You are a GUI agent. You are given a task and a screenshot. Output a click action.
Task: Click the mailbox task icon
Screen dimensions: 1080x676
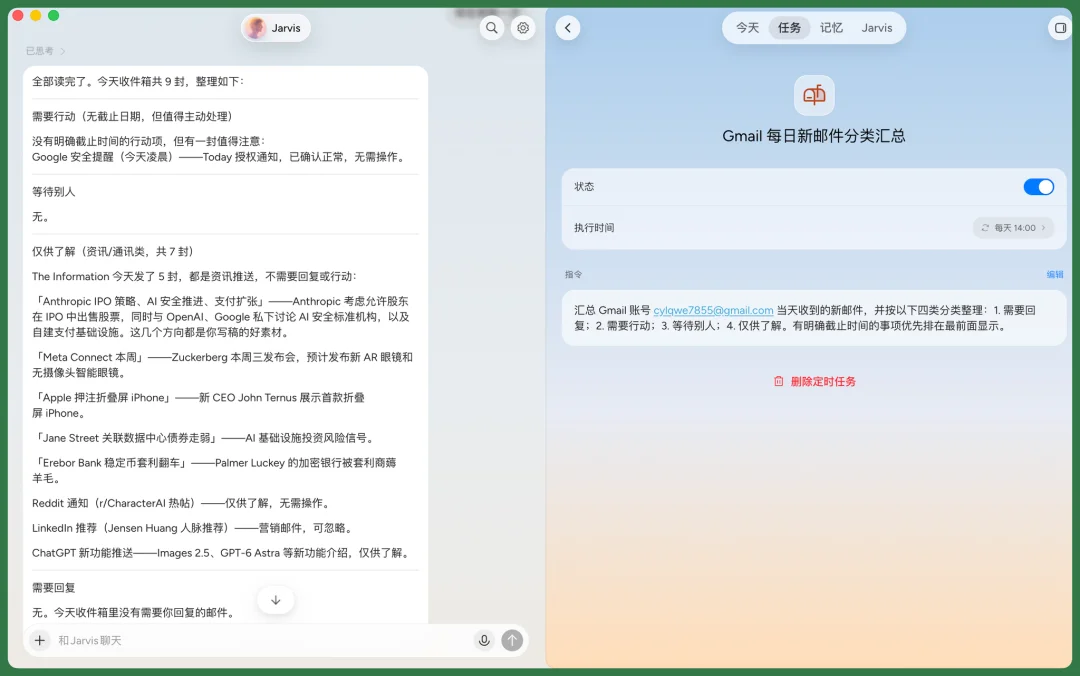pos(813,95)
